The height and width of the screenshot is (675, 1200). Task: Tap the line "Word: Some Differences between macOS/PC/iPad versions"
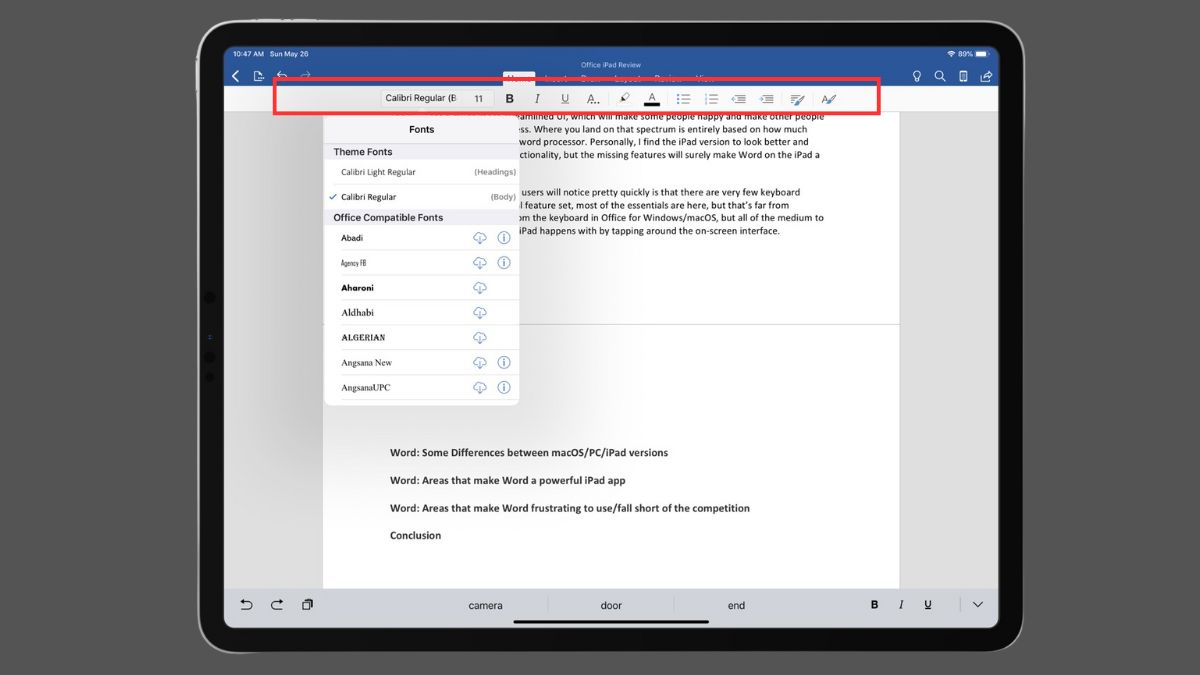point(529,452)
